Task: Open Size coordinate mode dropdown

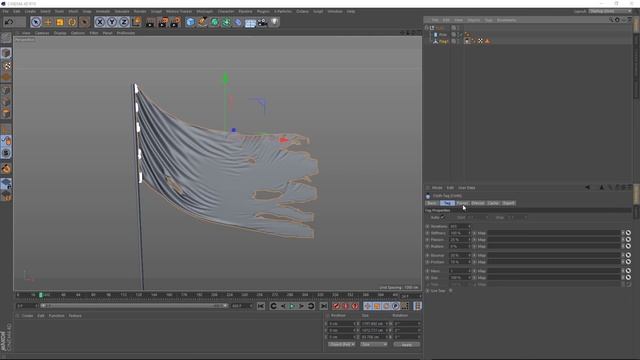Action: pos(373,344)
